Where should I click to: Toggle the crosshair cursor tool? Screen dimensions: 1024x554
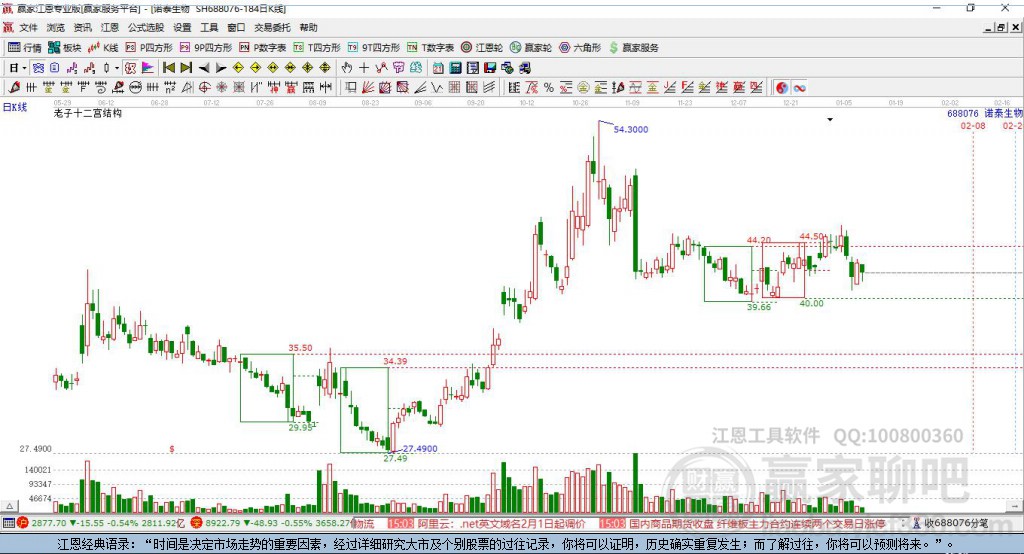coord(364,68)
